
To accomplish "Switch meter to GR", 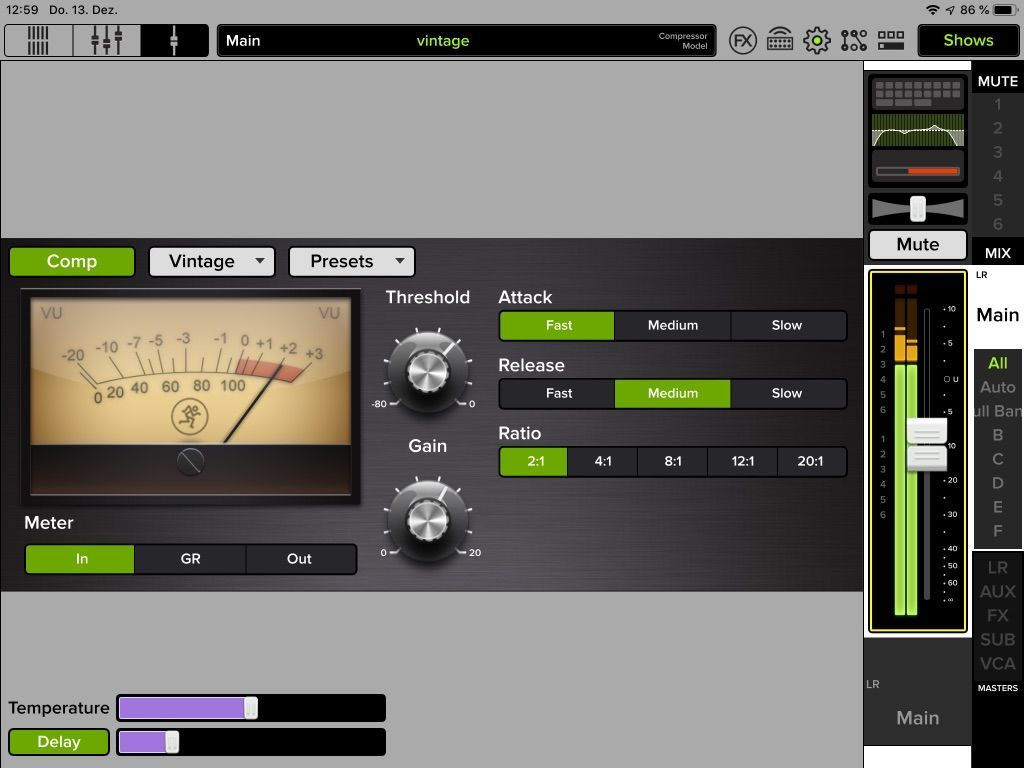I will (190, 559).
